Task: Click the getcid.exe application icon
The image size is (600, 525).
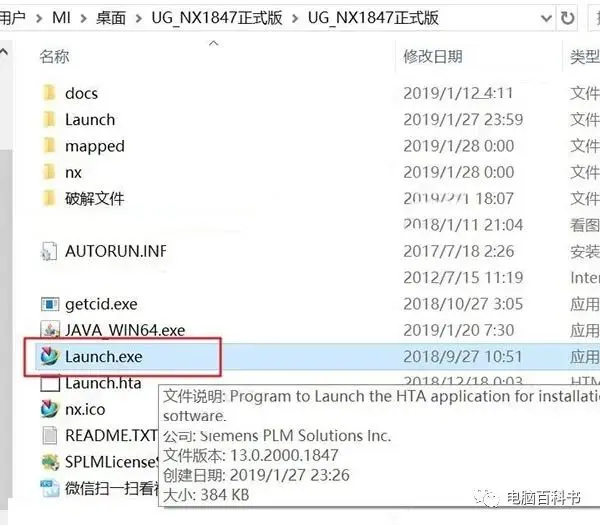Action: (50, 305)
